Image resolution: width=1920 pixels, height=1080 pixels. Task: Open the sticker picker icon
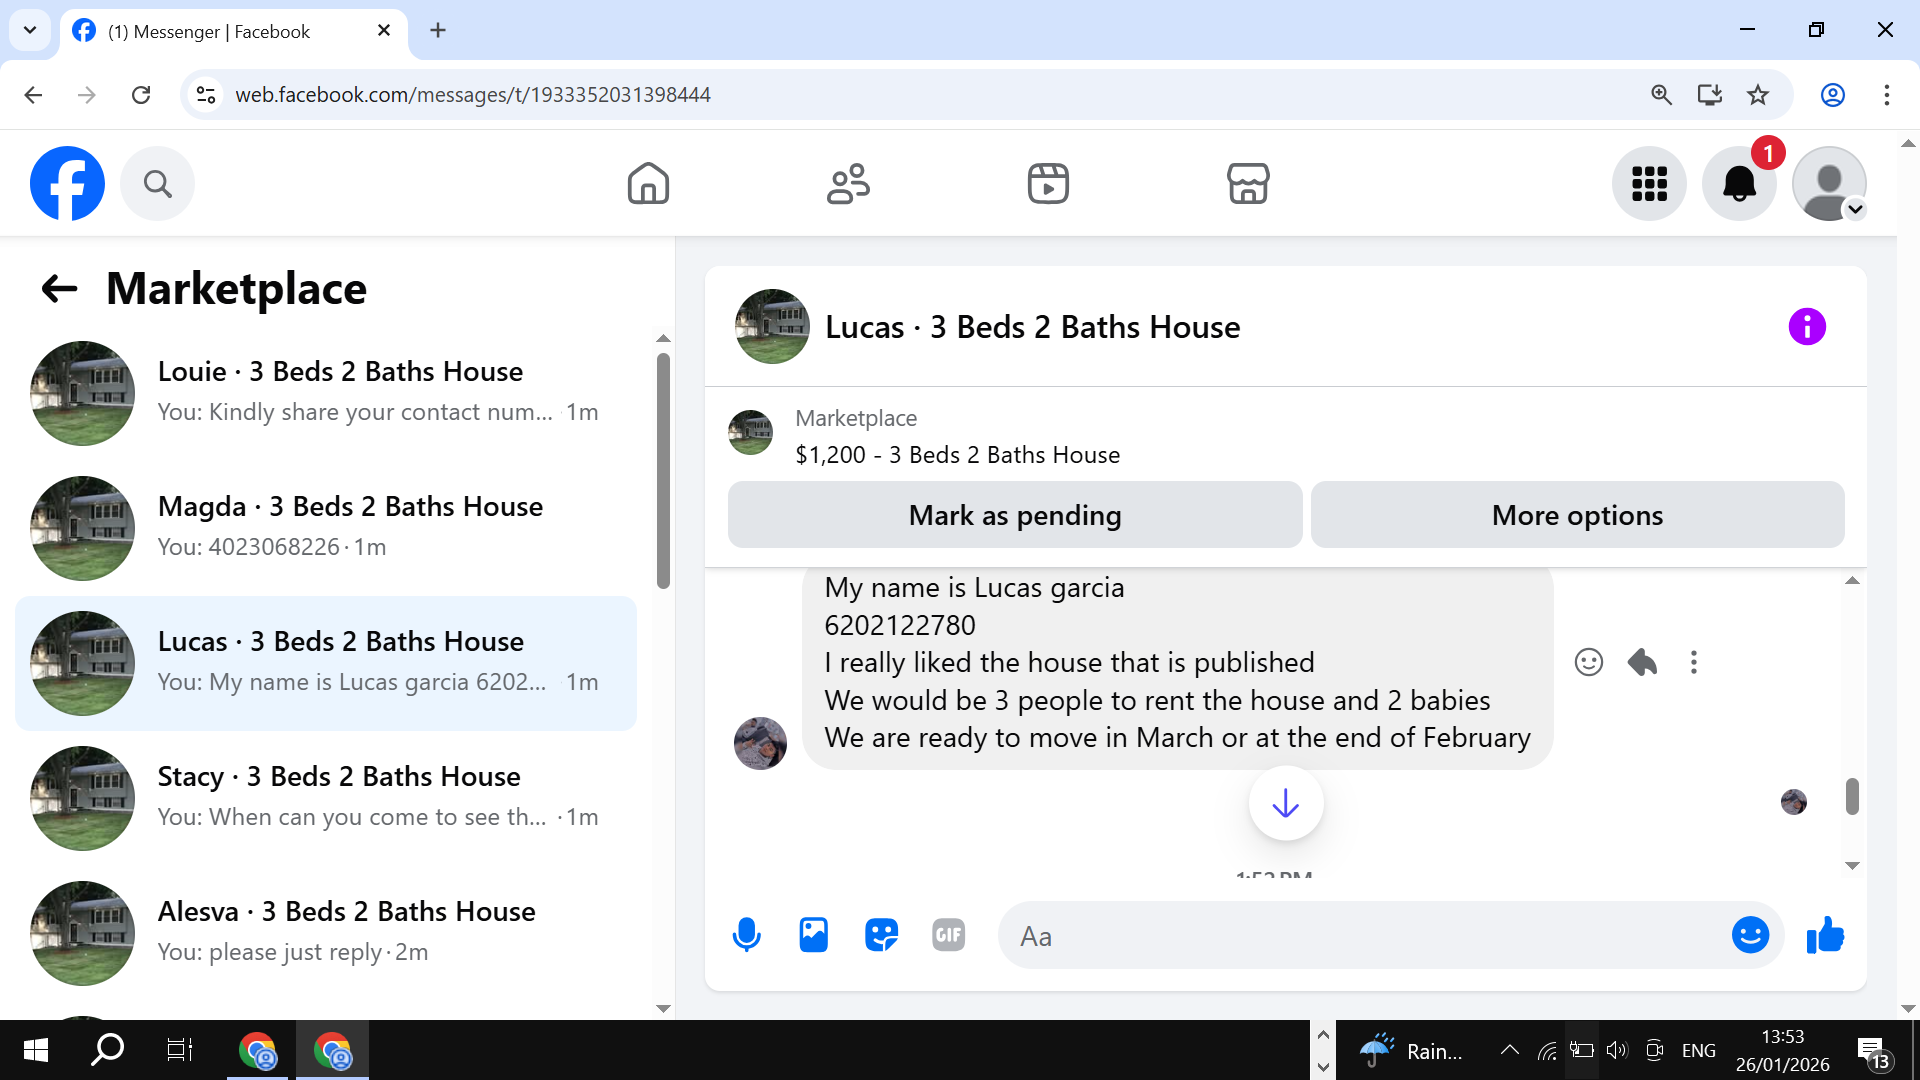click(881, 936)
